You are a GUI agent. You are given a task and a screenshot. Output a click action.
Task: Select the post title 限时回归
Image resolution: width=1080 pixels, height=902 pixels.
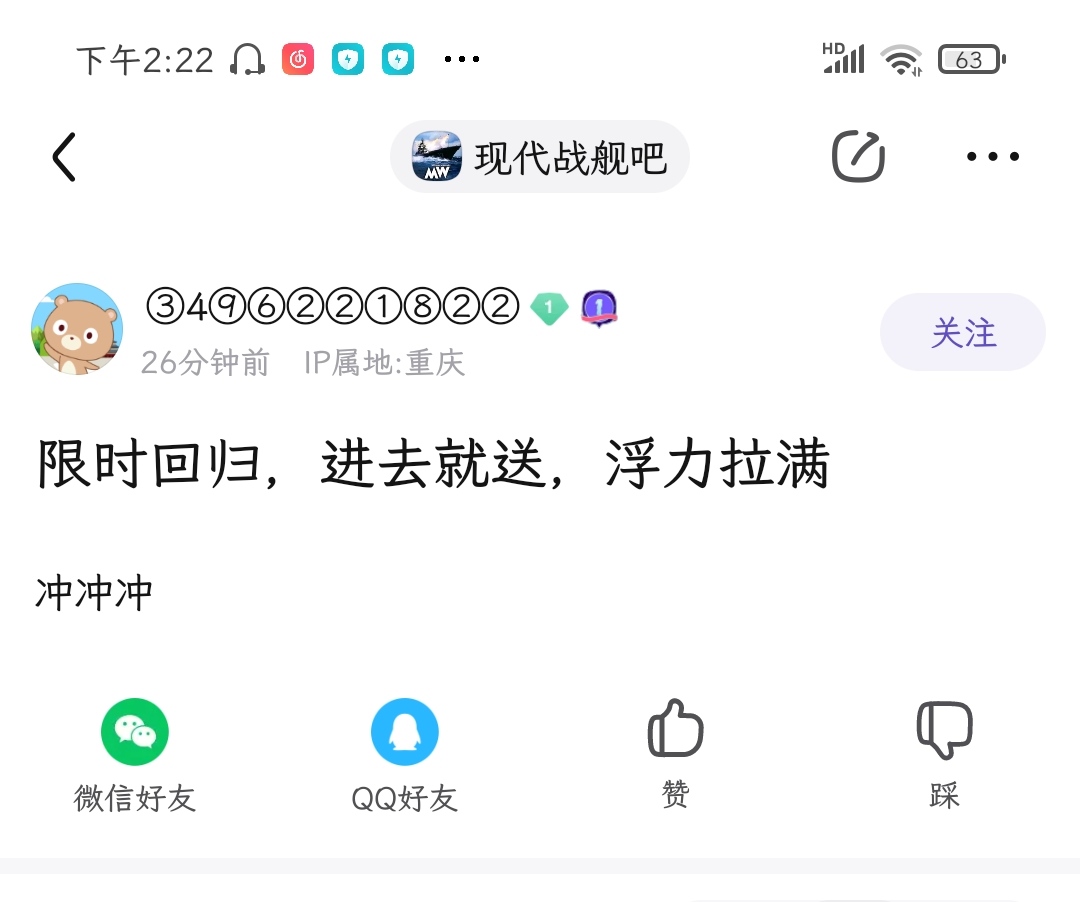point(149,463)
